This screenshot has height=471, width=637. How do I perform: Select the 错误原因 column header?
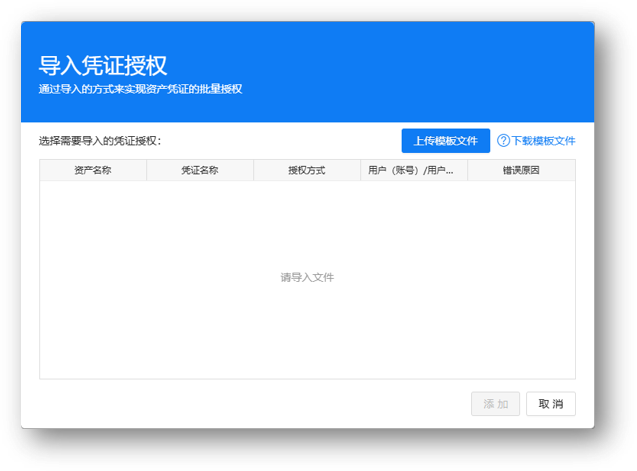[x=521, y=171]
